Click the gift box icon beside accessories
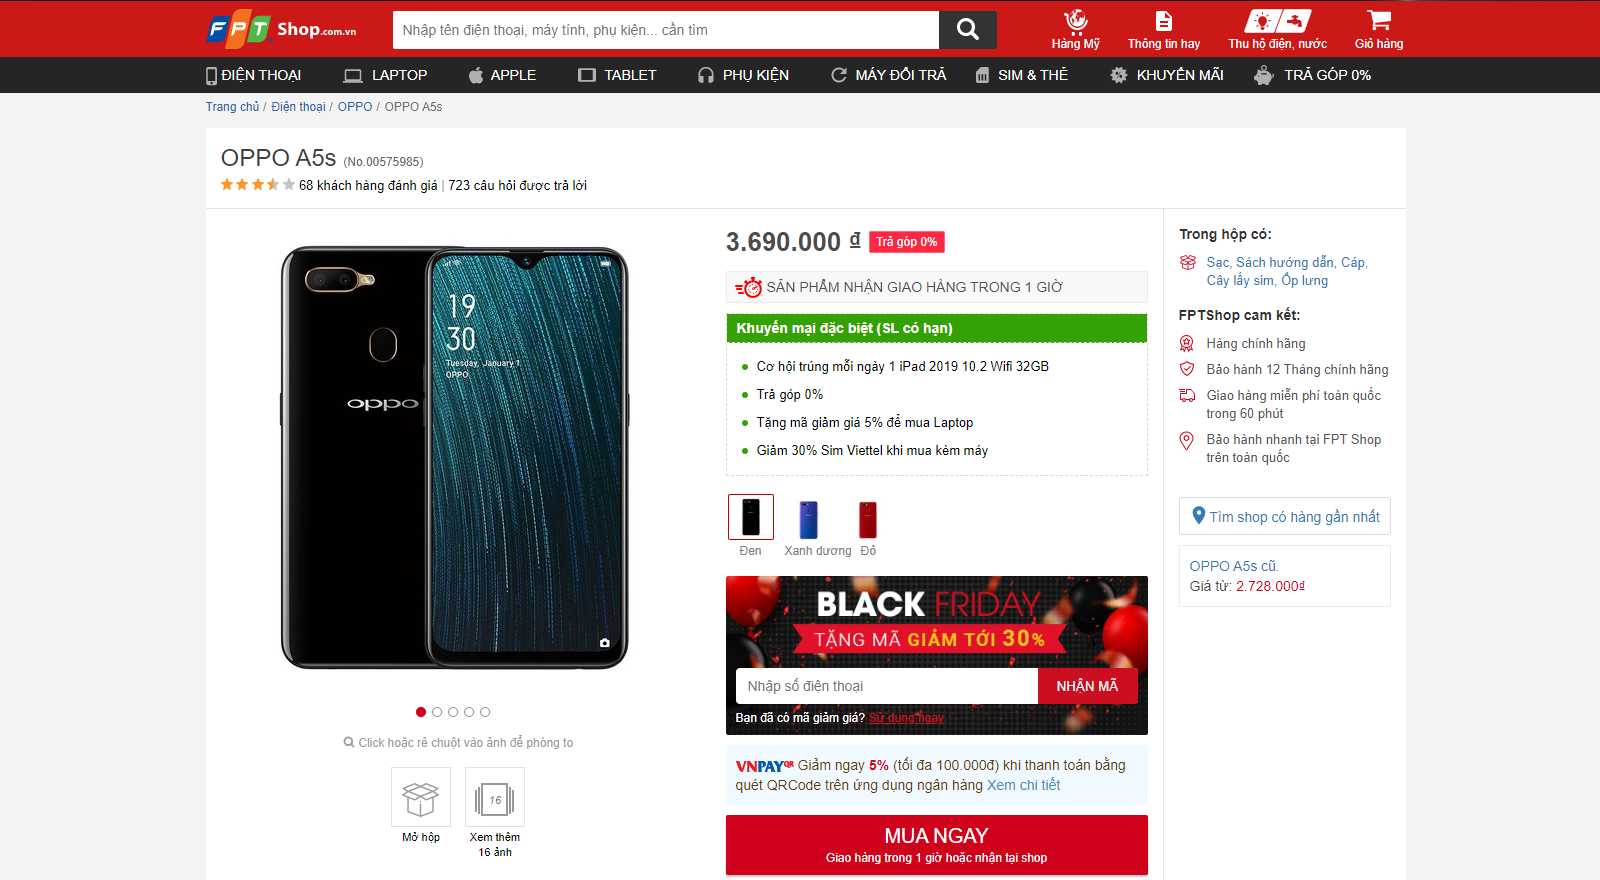Viewport: 1600px width, 880px height. click(x=1187, y=262)
